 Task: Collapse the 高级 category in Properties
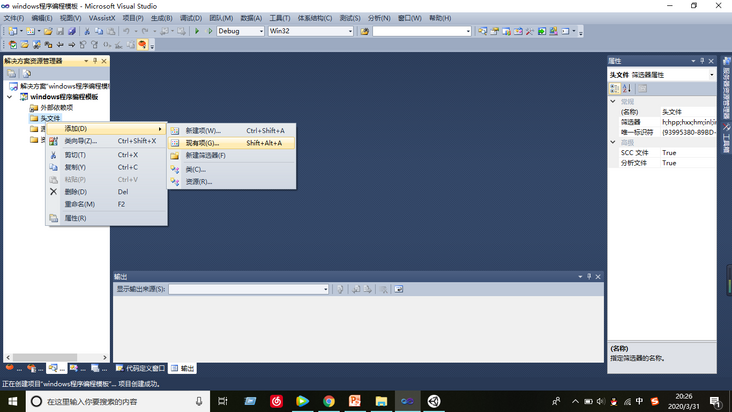click(613, 142)
